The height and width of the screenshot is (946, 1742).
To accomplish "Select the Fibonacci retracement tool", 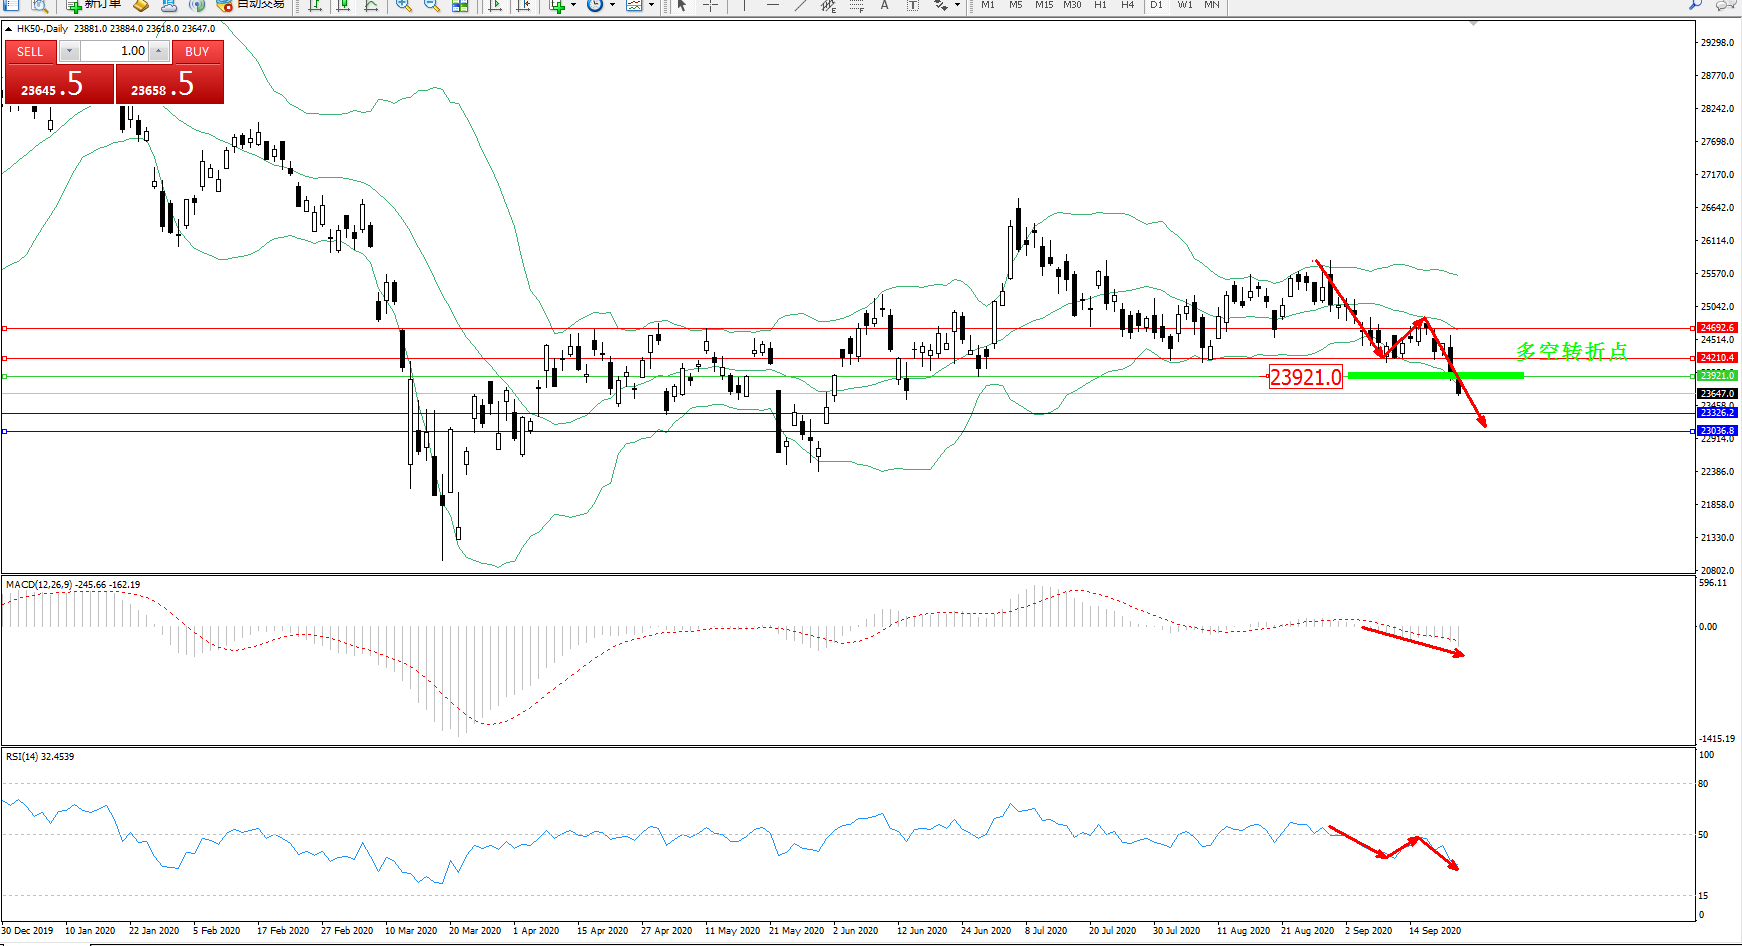I will click(856, 5).
